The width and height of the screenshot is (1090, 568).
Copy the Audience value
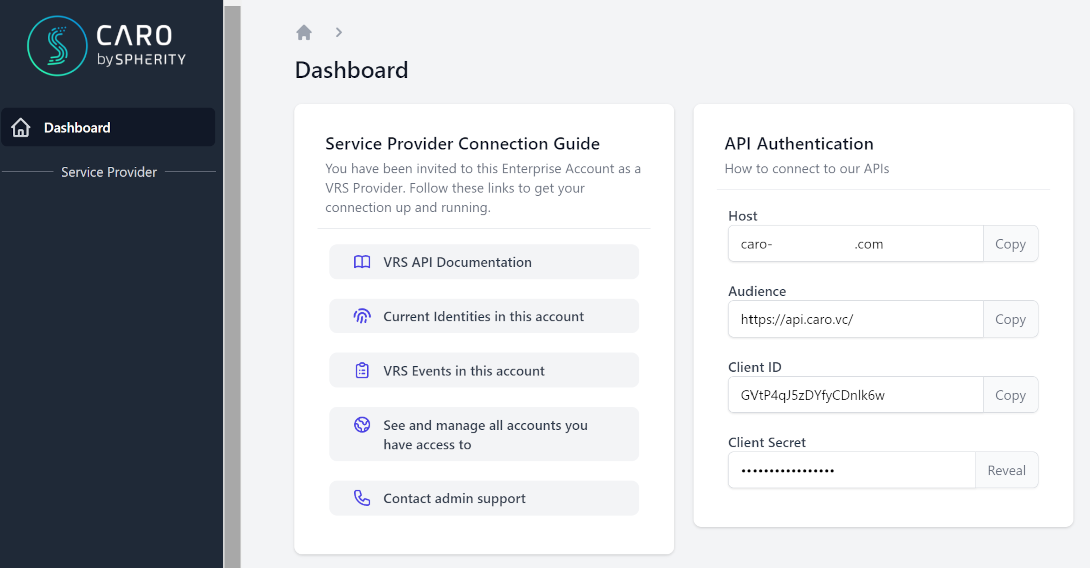[1010, 319]
